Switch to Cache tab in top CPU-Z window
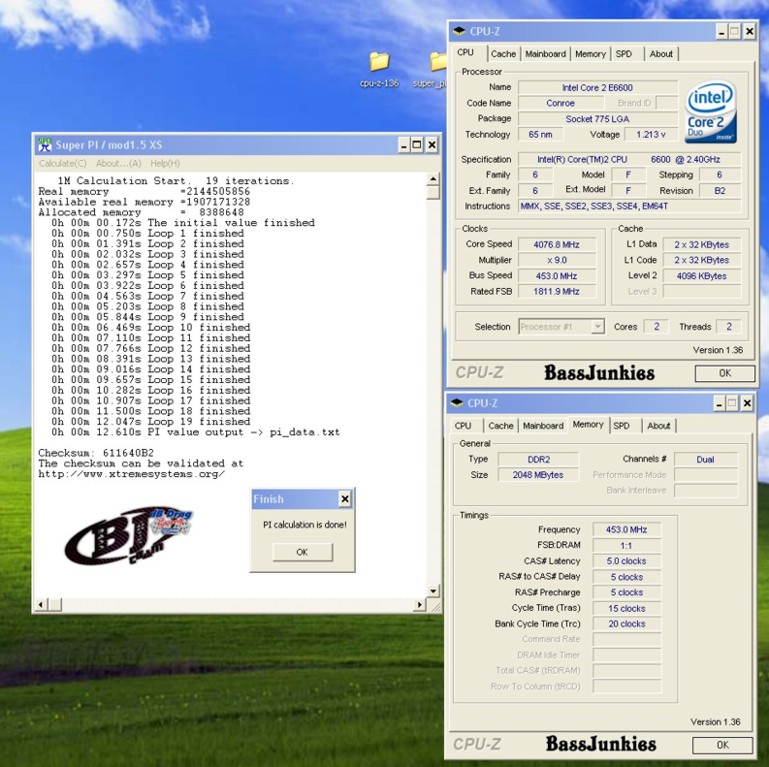Image resolution: width=769 pixels, height=767 pixels. [504, 54]
